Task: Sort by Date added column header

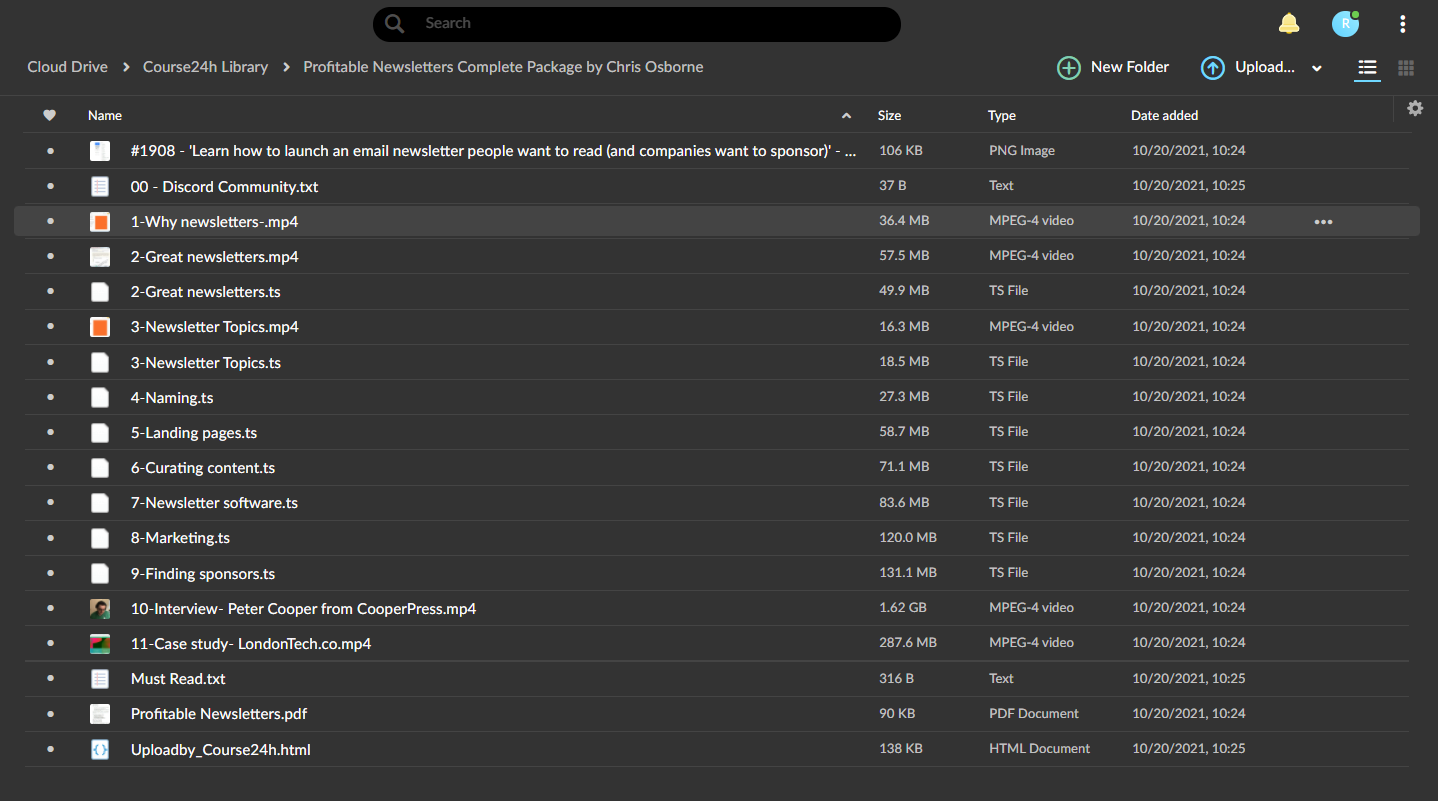Action: point(1164,115)
